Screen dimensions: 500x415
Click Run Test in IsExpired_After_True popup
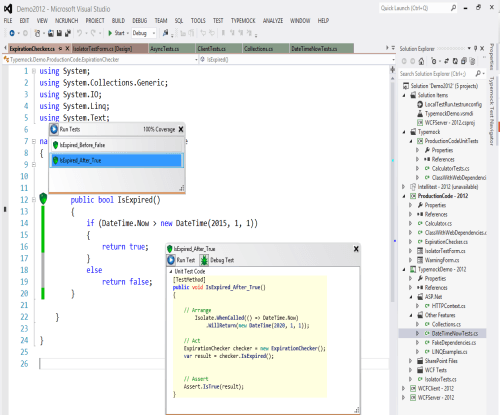click(181, 260)
